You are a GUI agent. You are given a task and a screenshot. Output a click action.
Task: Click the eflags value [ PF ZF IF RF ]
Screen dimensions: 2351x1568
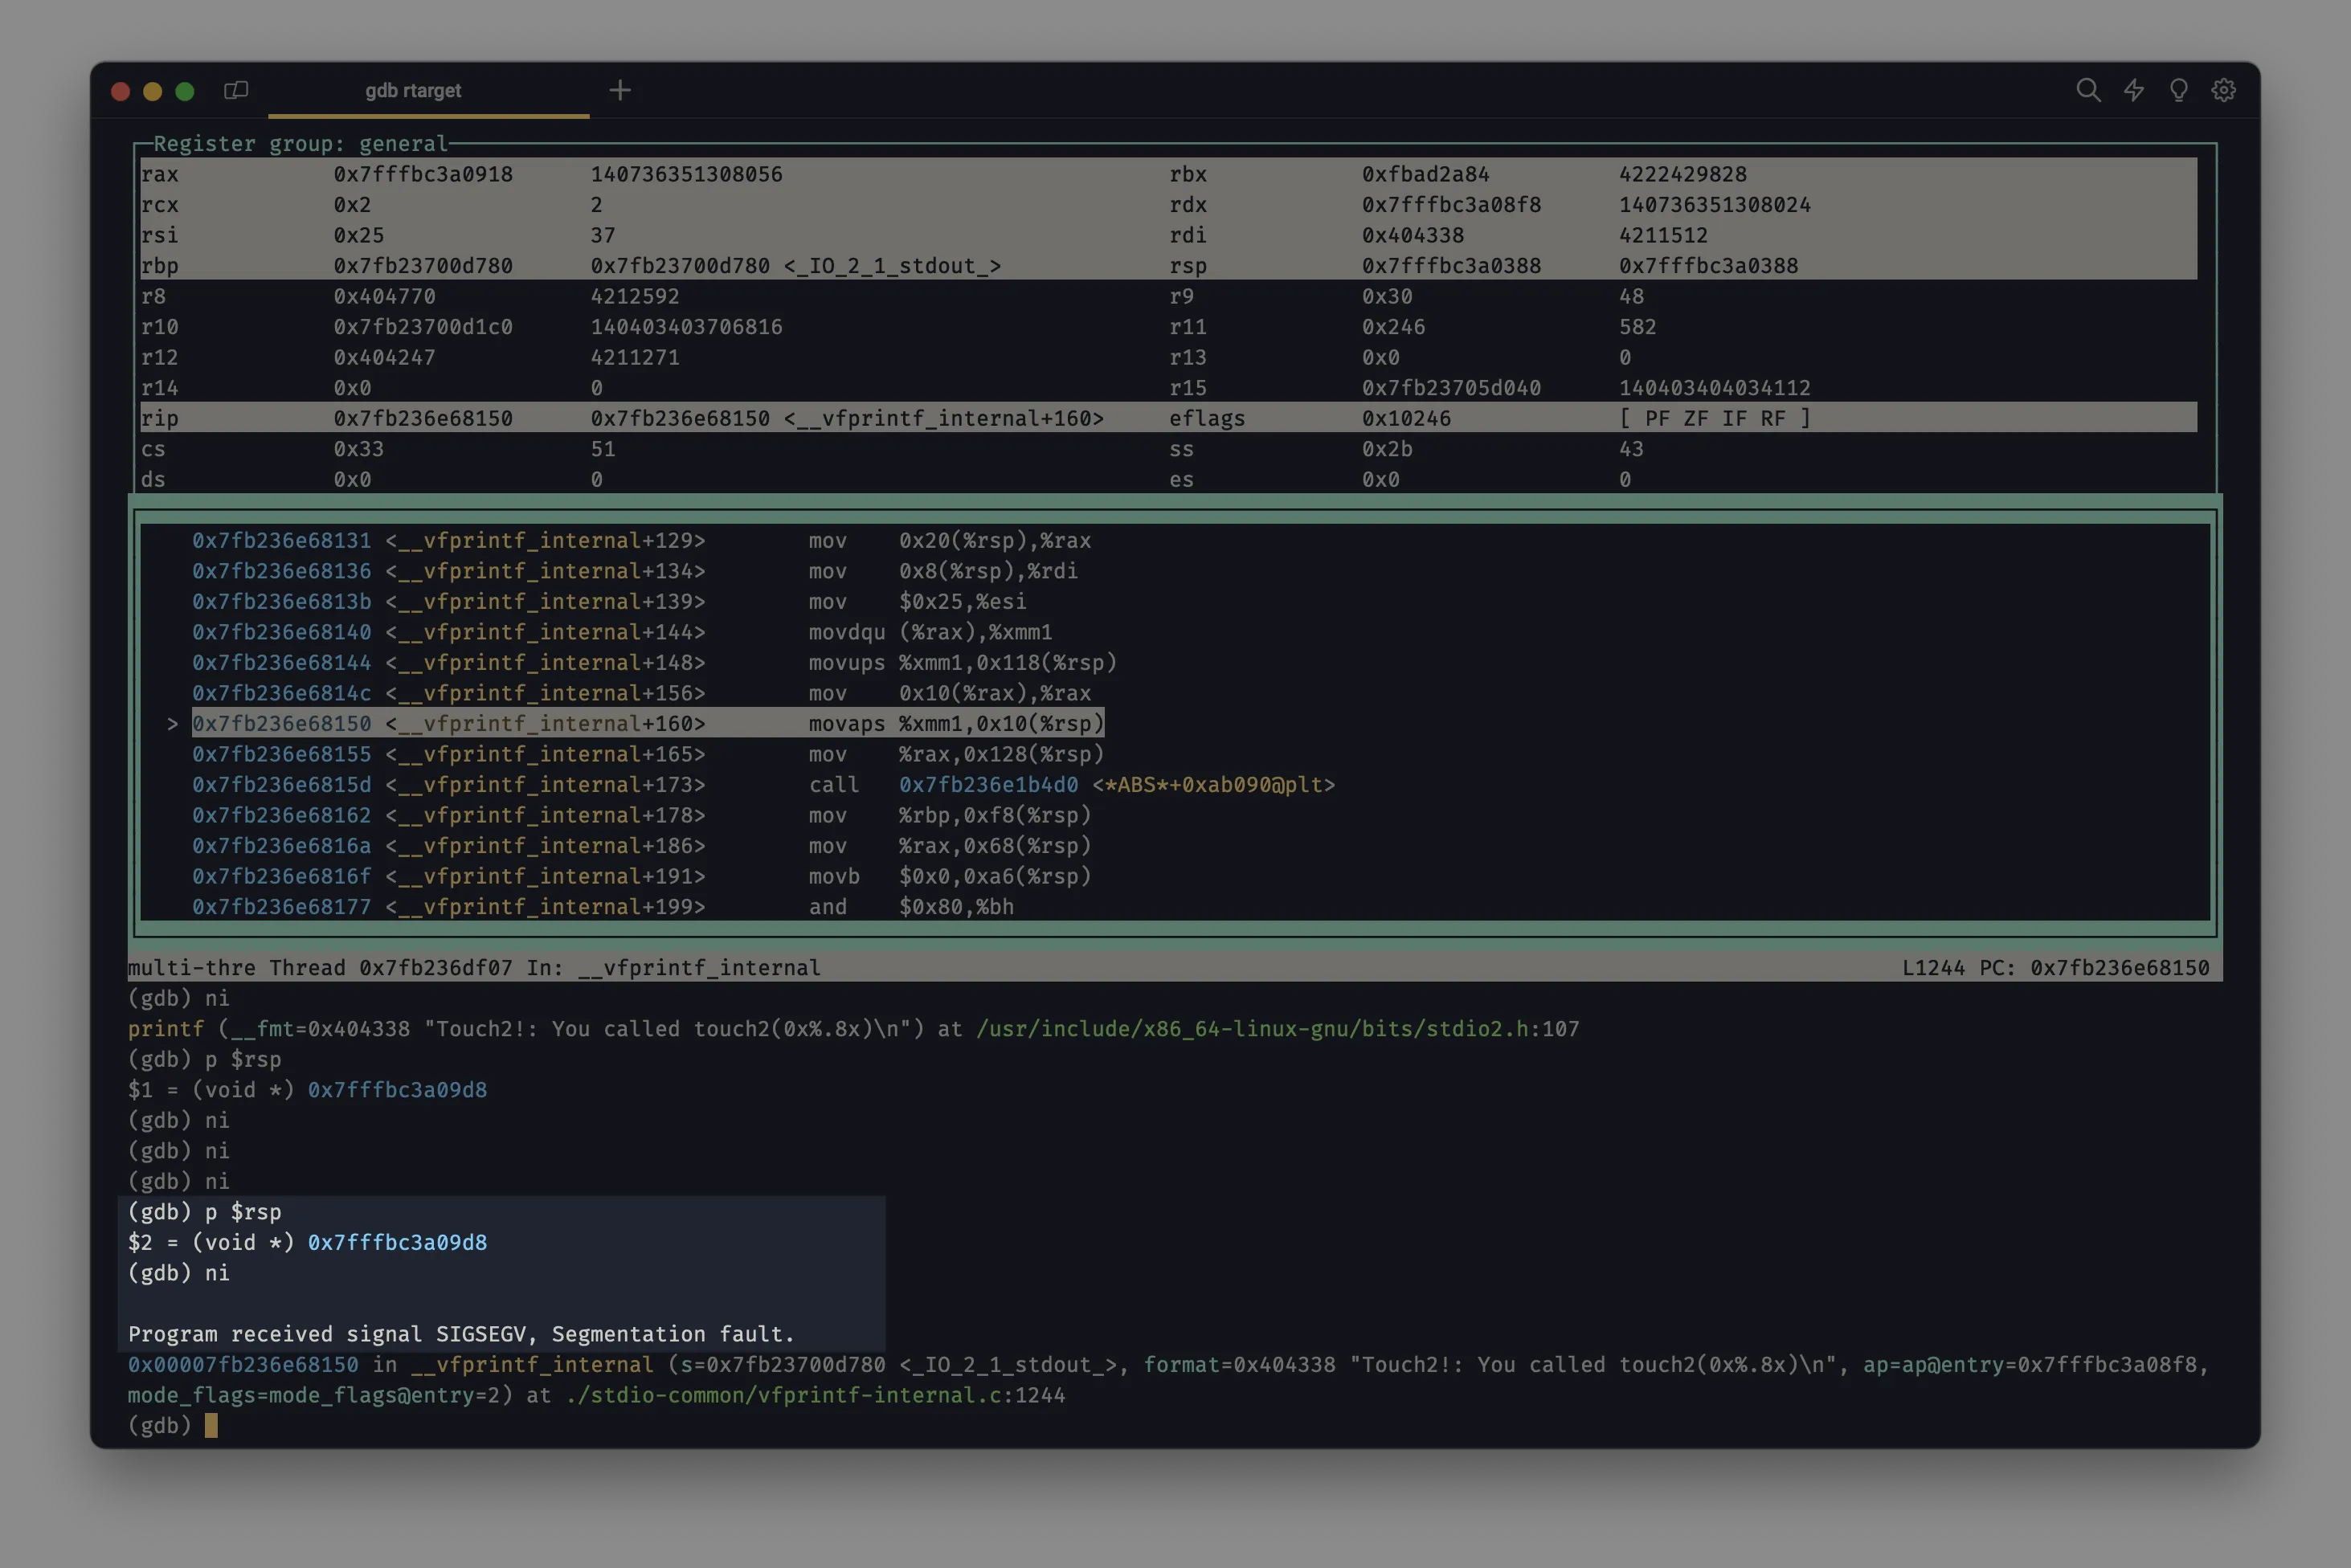click(1714, 418)
